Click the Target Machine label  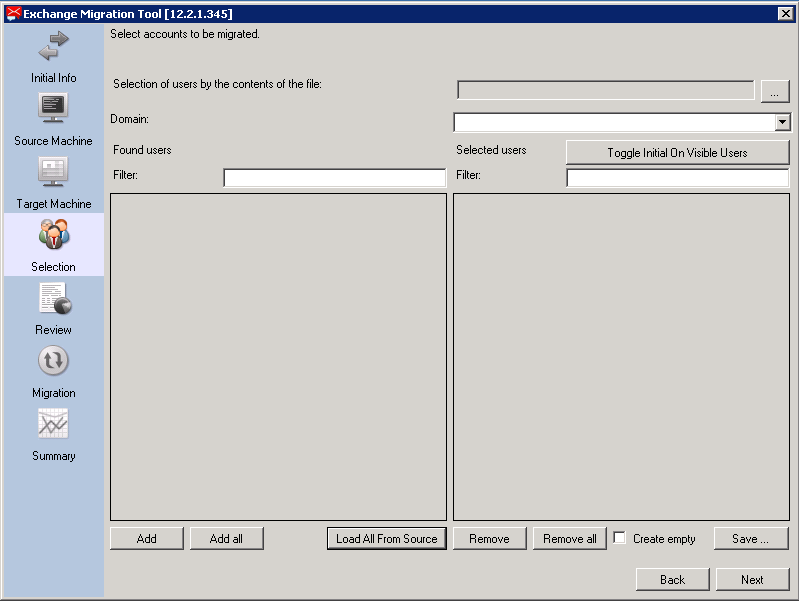(54, 204)
